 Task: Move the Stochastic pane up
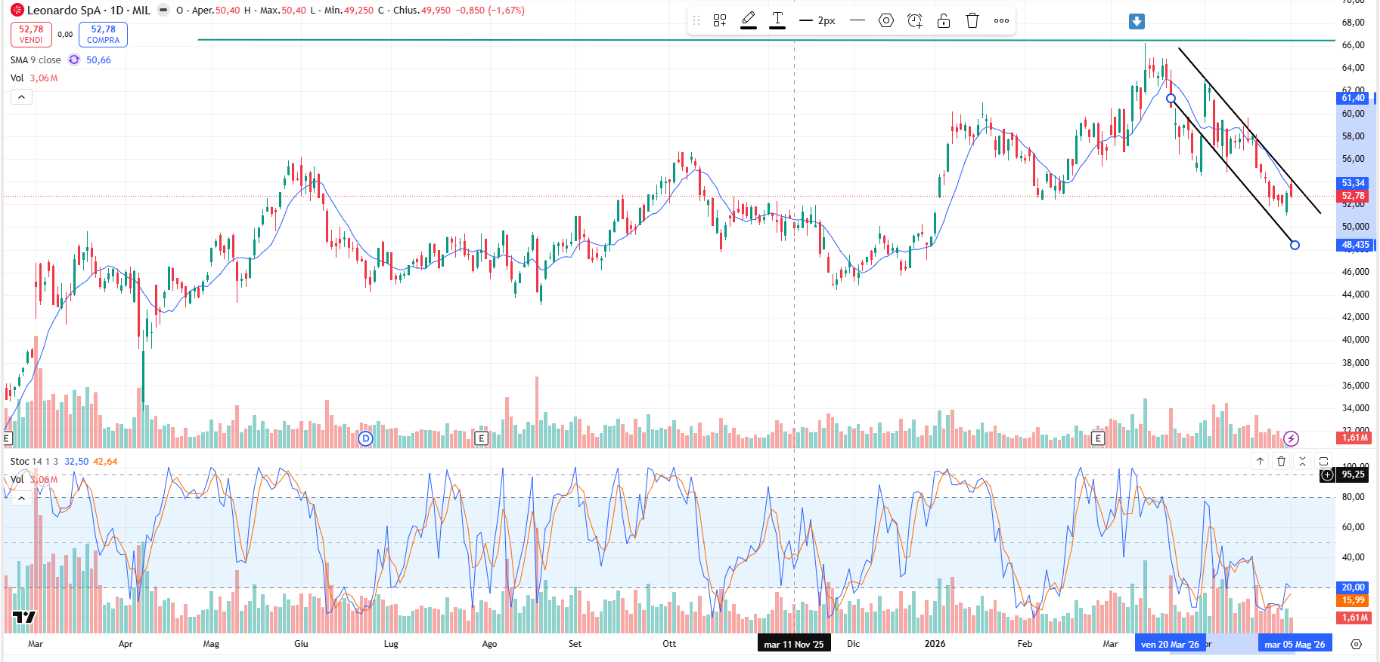[1261, 461]
